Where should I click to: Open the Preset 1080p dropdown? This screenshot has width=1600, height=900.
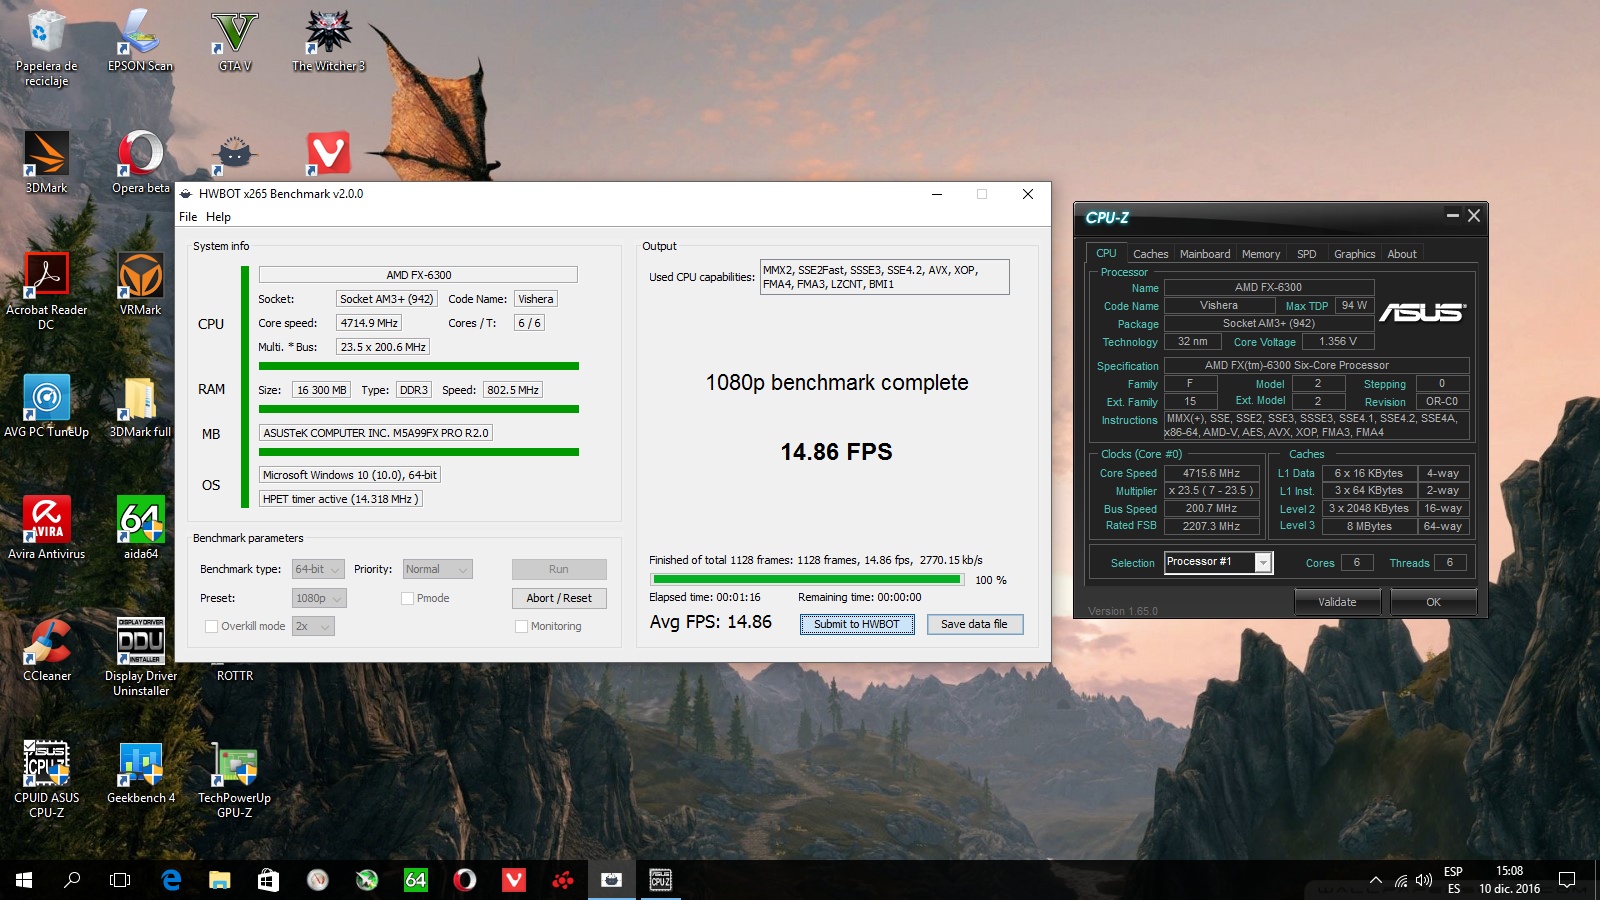pos(319,598)
